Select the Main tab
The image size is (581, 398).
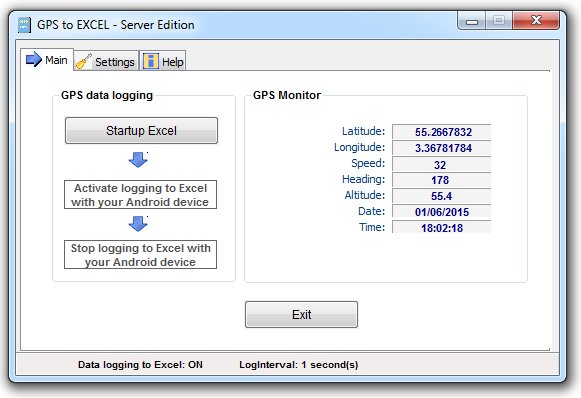[x=47, y=59]
